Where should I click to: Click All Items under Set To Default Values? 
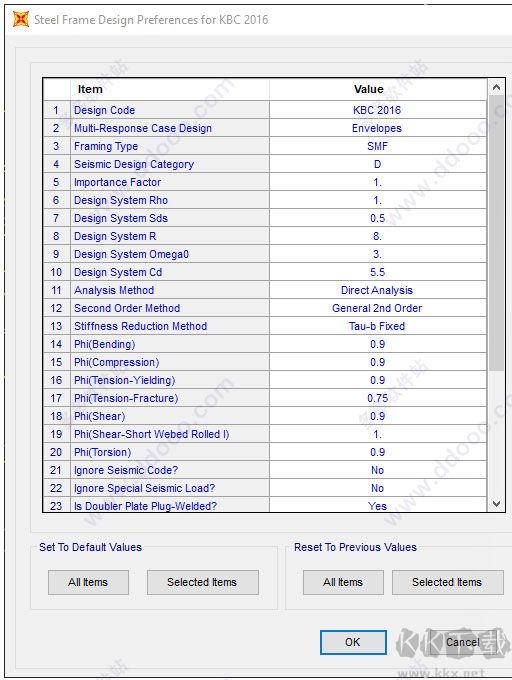coord(88,582)
